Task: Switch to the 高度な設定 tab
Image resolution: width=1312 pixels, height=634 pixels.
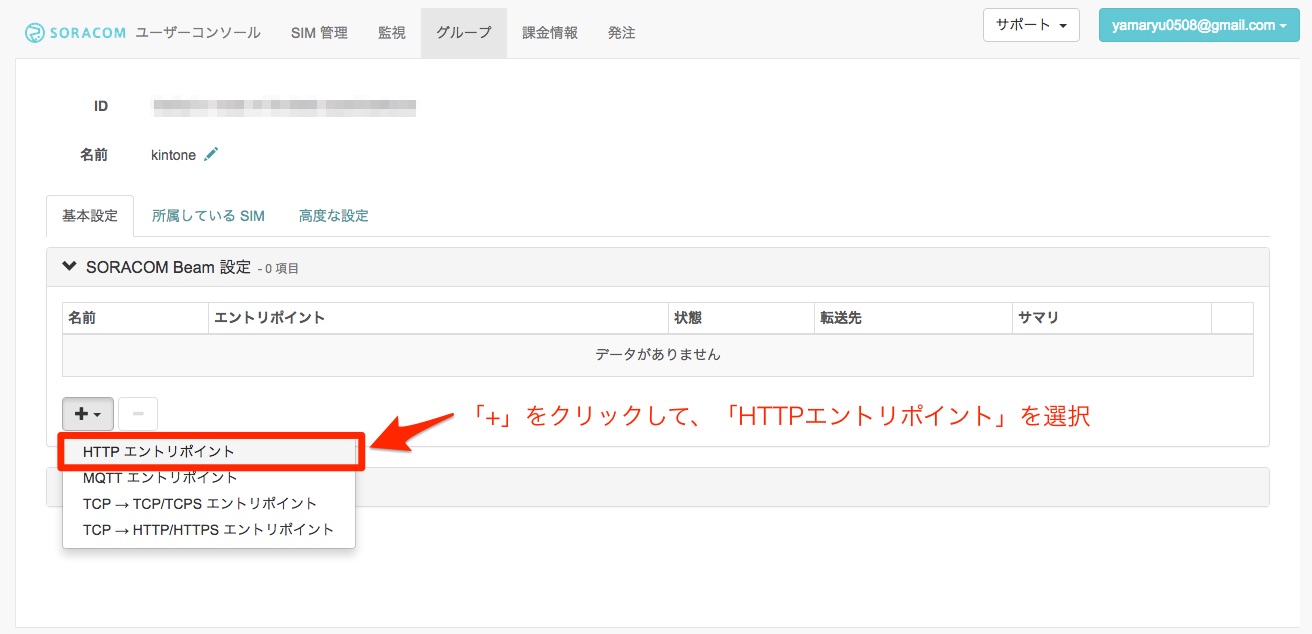Action: (334, 216)
